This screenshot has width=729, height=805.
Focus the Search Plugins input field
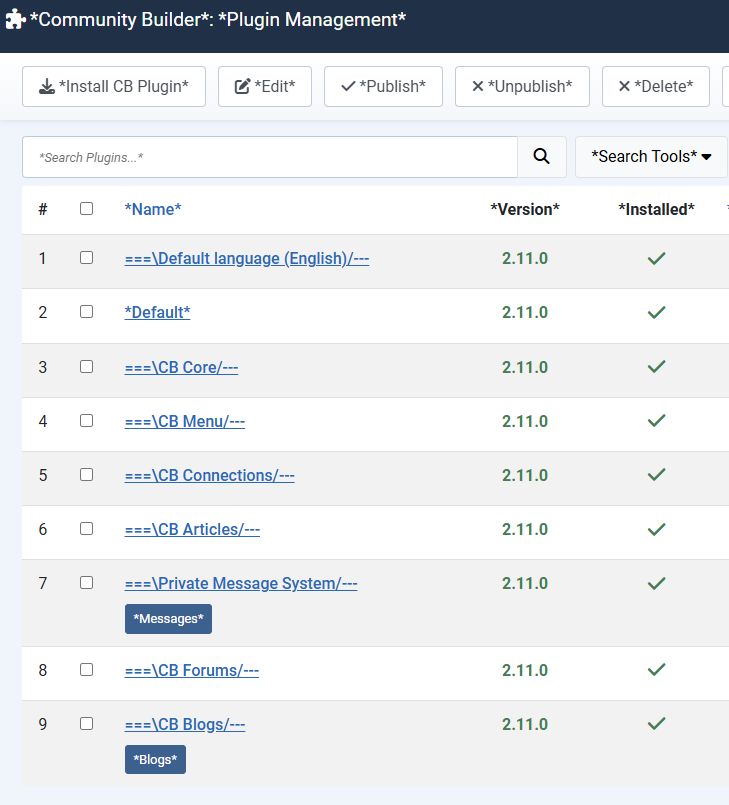pyautogui.click(x=270, y=157)
